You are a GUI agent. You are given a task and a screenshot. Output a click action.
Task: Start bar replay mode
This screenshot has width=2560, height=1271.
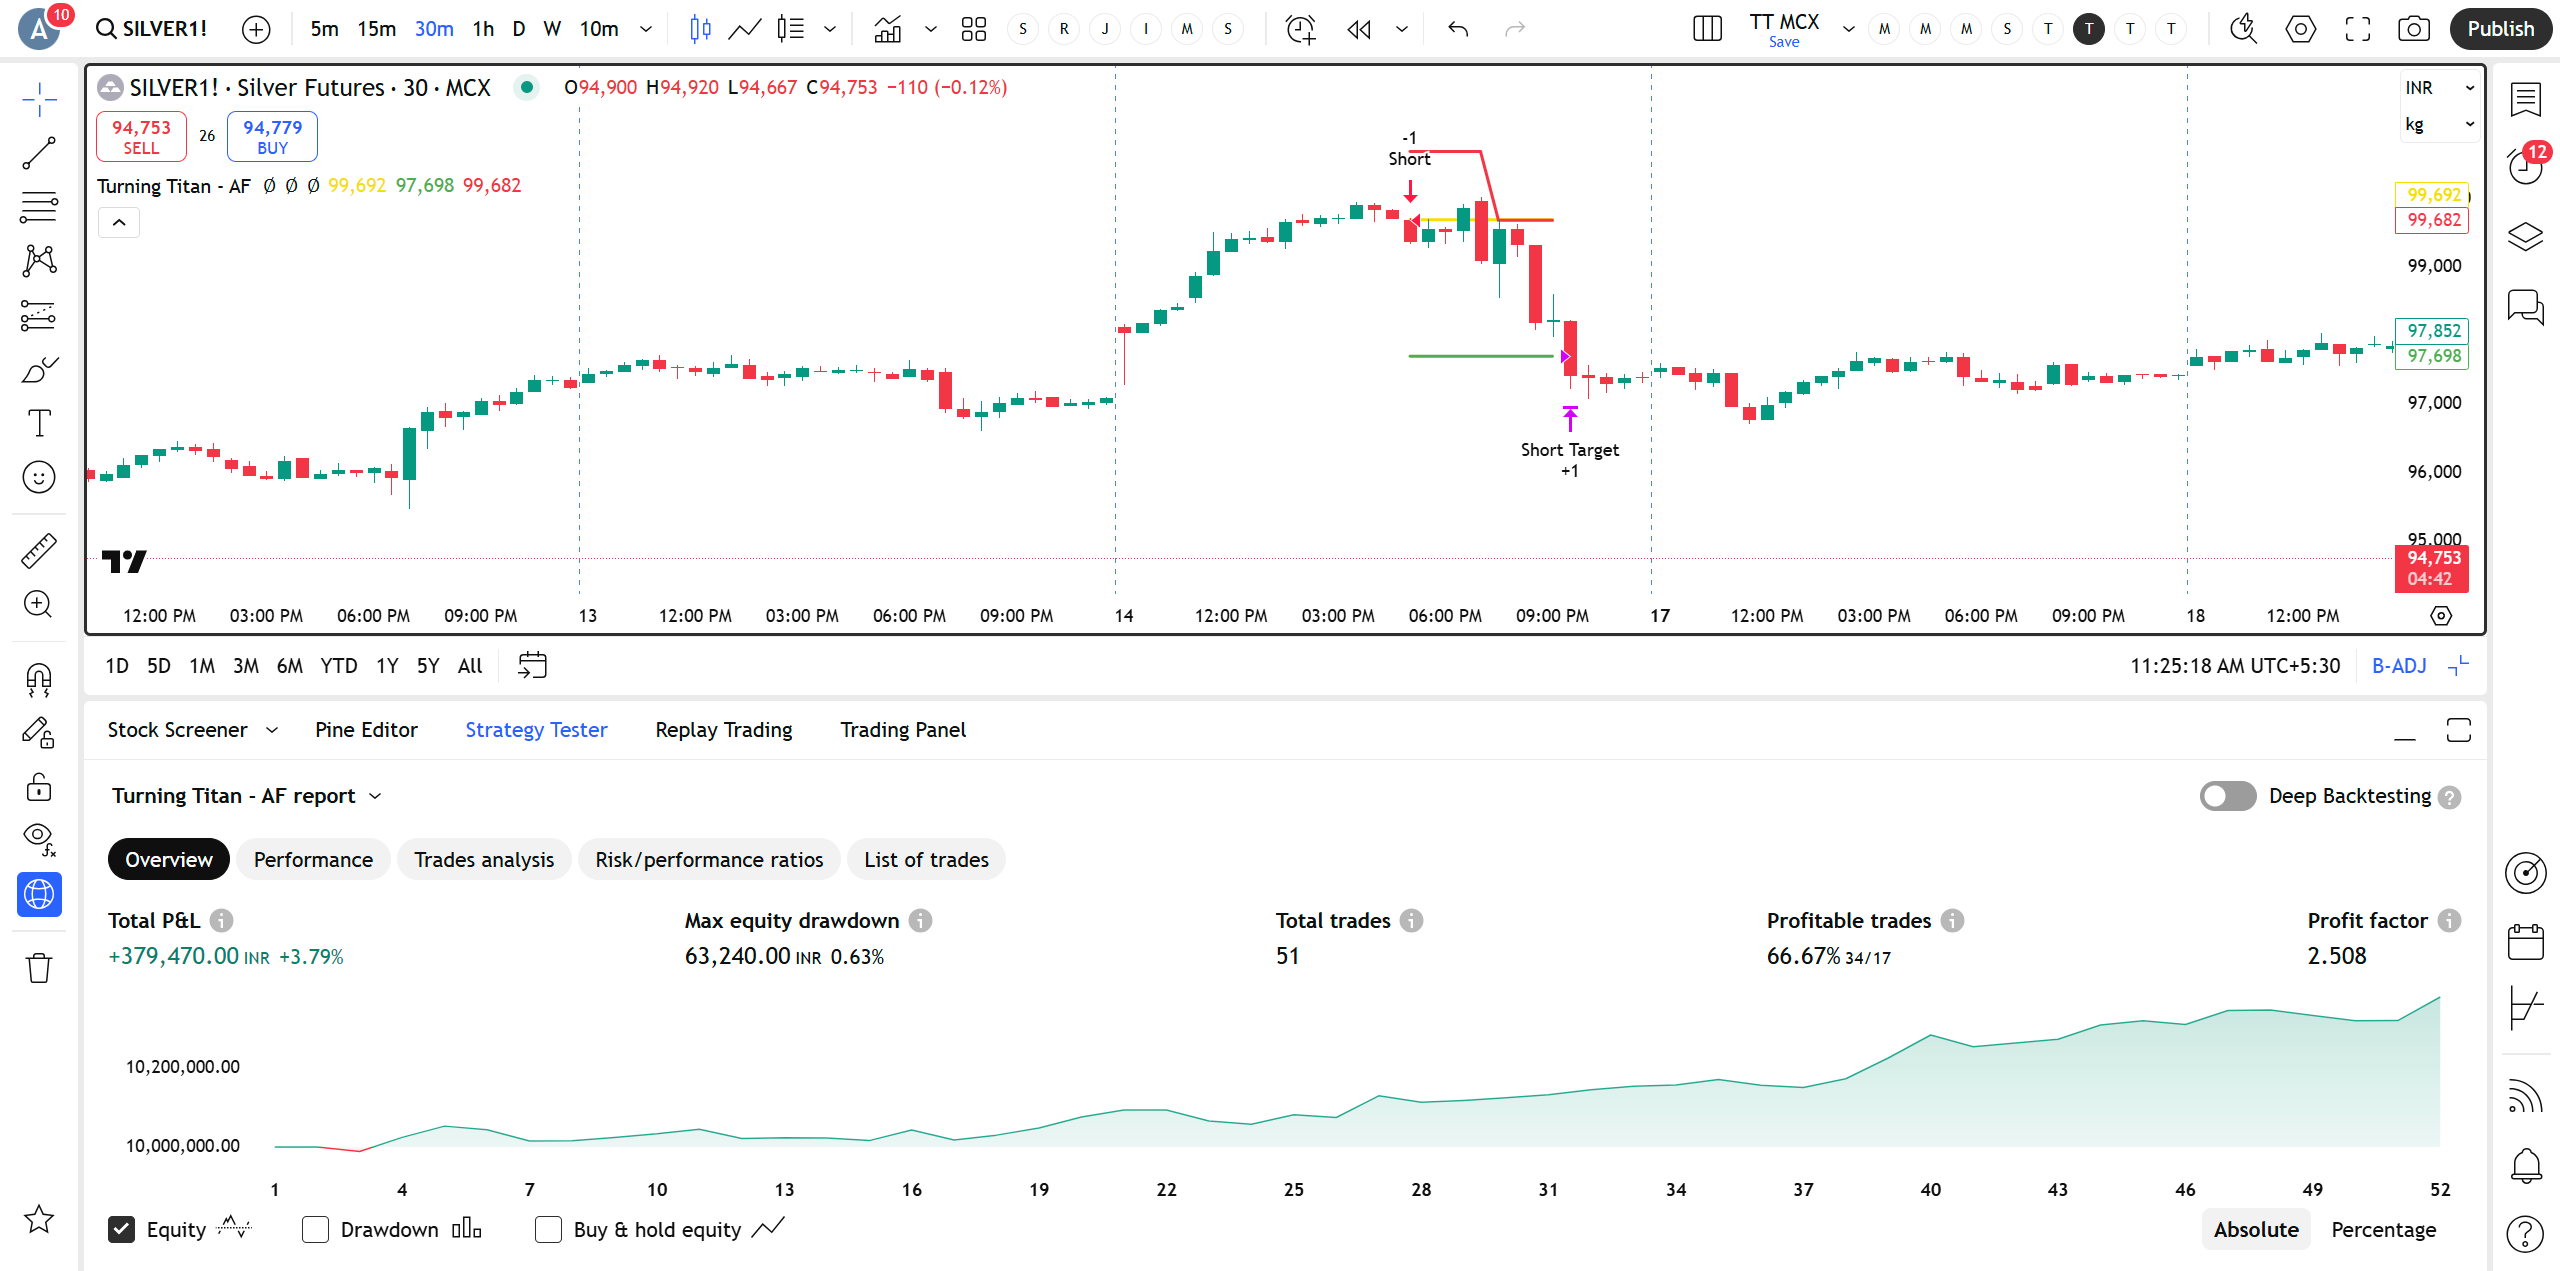tap(1358, 29)
